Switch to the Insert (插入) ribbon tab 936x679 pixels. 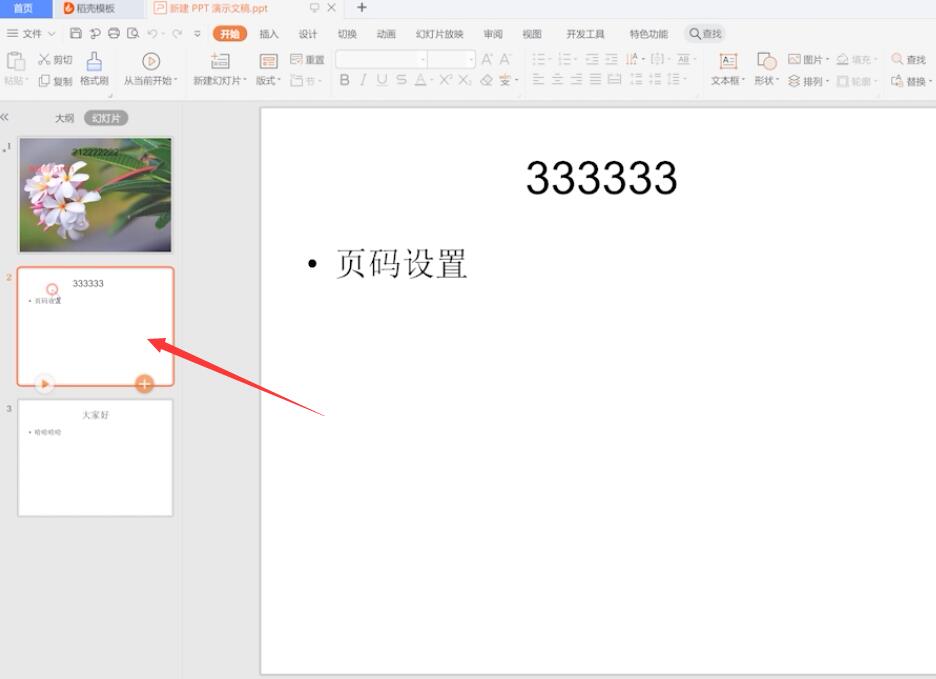(269, 34)
